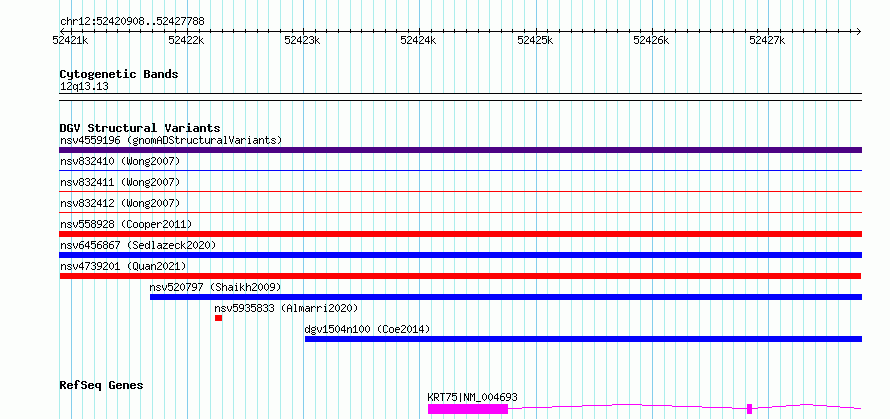Select the nsv832411 (Wong2007) variant line
This screenshot has height=419, width=890.
click(460, 191)
